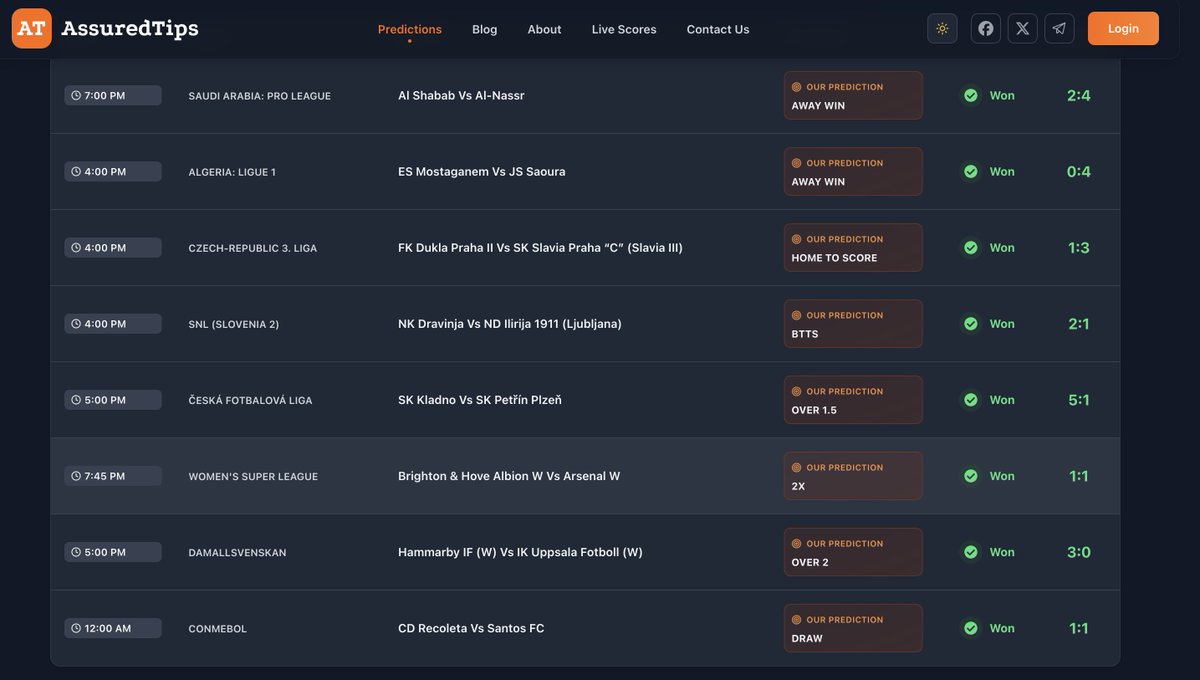The image size is (1200, 680).
Task: Click the target icon in BTTS prediction
Action: pos(797,315)
